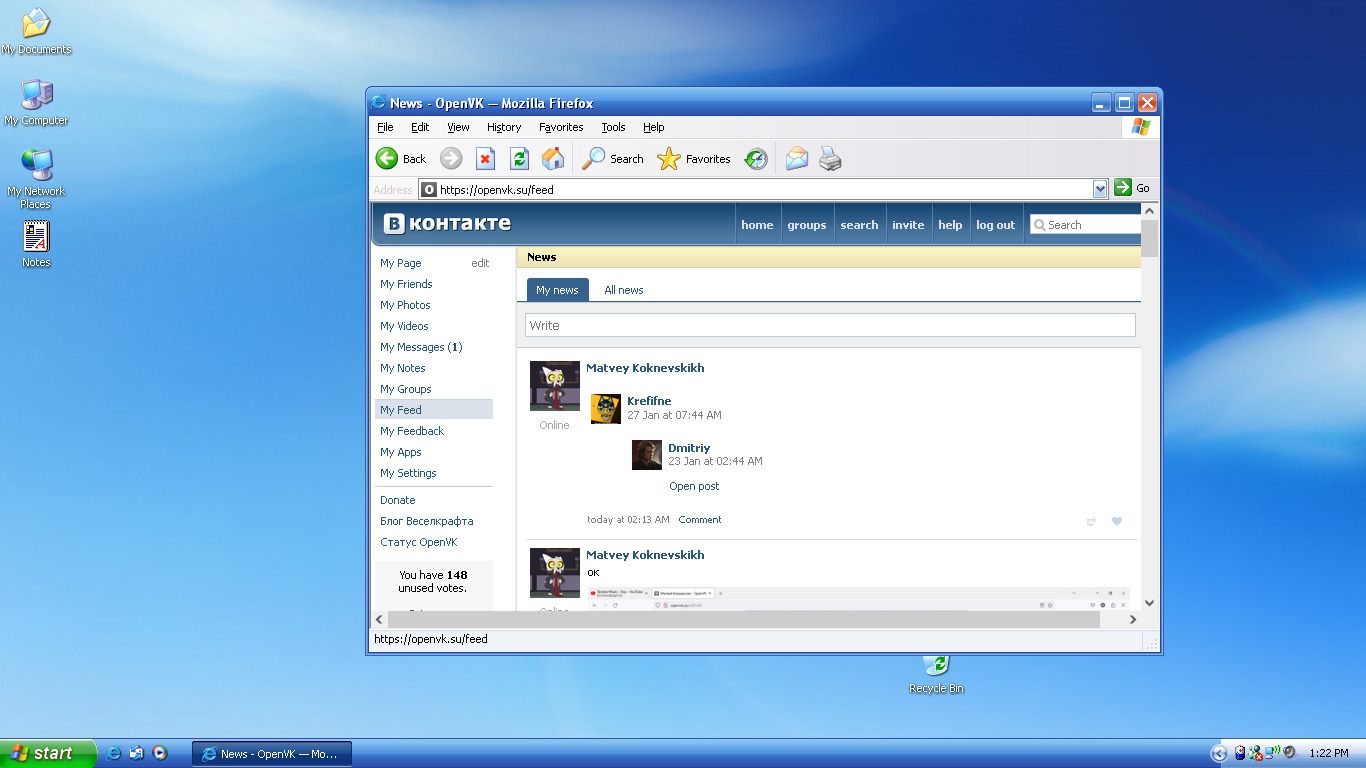Switch to the All news tab
Screen dimensions: 1366x768
[x=623, y=290]
